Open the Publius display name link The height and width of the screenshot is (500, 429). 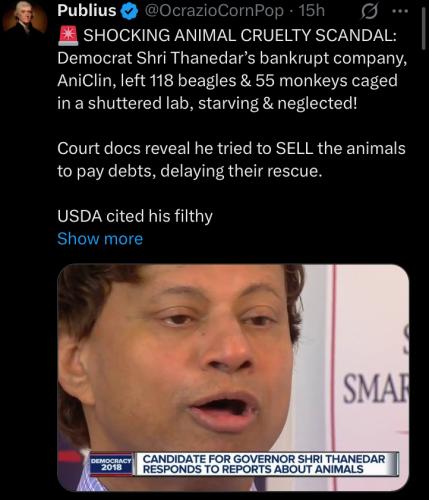click(x=86, y=11)
